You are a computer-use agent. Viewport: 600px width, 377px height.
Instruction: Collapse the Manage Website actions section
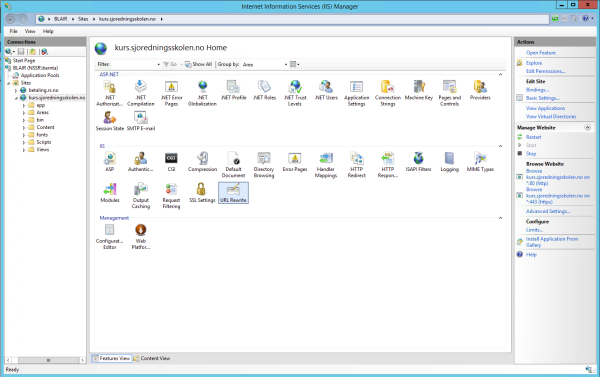coord(587,127)
